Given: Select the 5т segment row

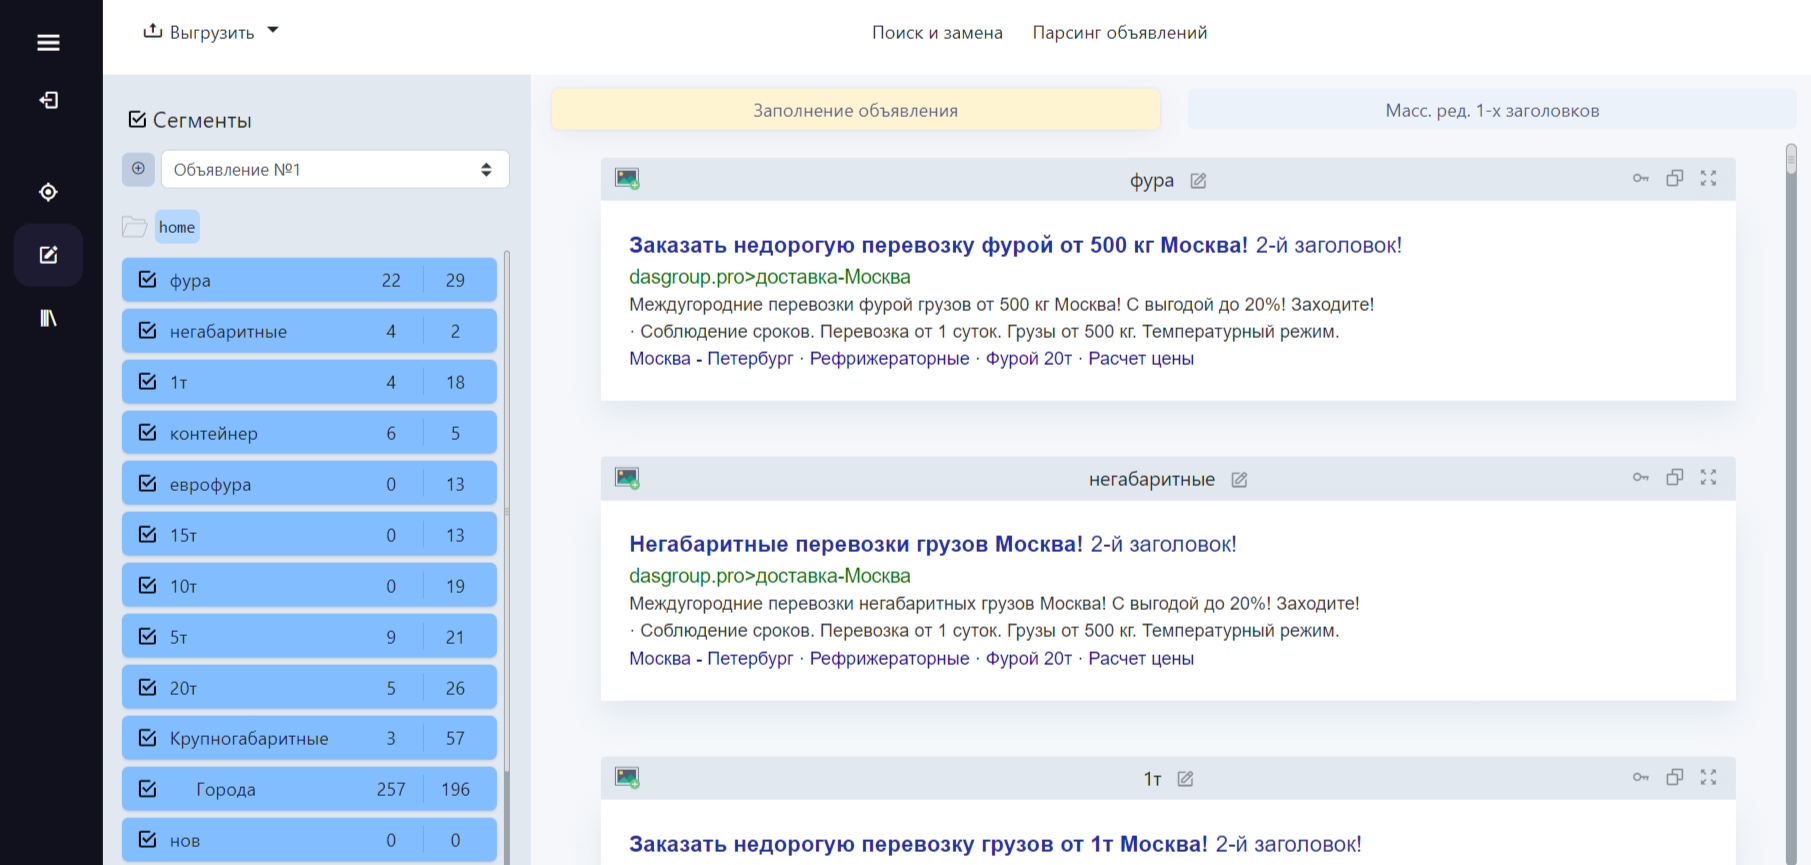Looking at the screenshot, I should [309, 637].
